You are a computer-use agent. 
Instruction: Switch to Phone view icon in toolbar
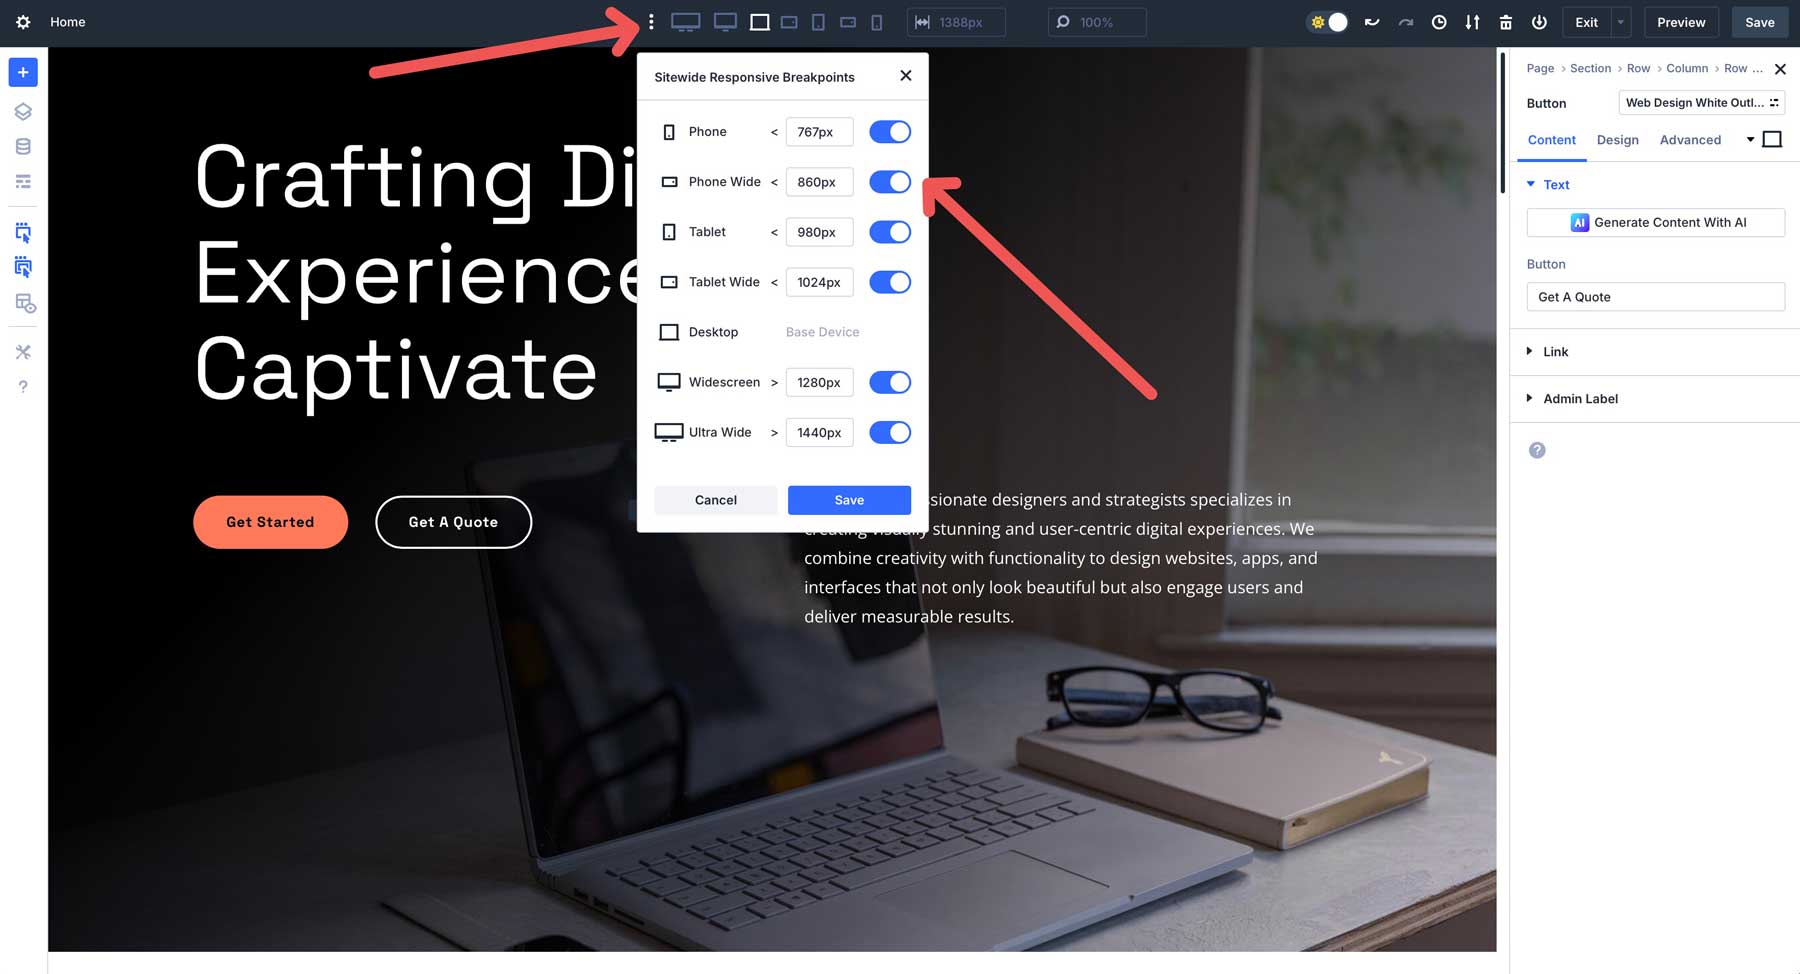tap(877, 22)
